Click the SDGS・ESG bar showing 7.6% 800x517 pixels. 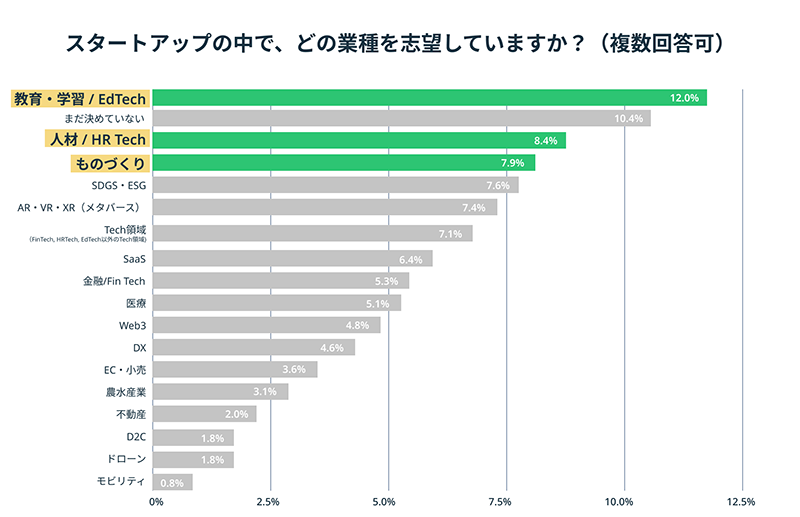pyautogui.click(x=336, y=185)
